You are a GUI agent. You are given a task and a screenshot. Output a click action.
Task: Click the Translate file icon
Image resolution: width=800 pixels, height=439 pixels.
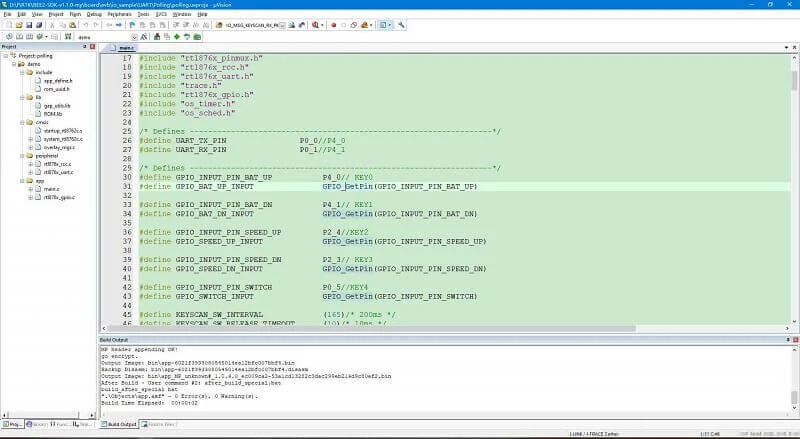click(x=9, y=37)
